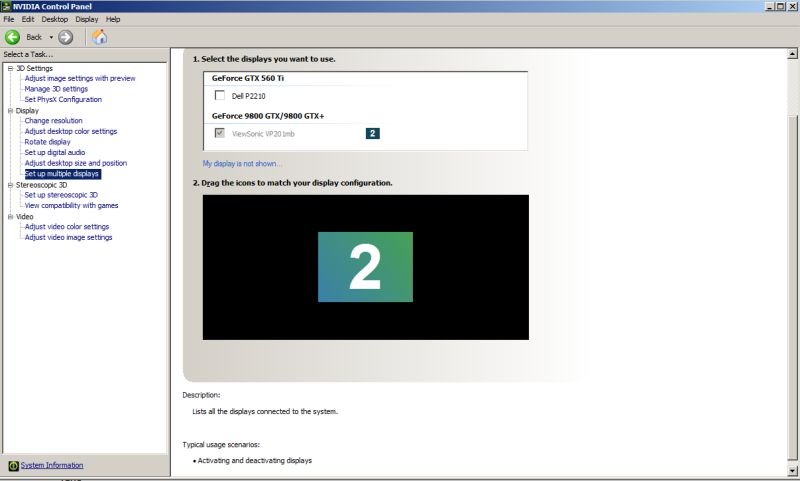Screen dimensions: 800x481
Task: Open Adjust video image settings
Action: 68,238
